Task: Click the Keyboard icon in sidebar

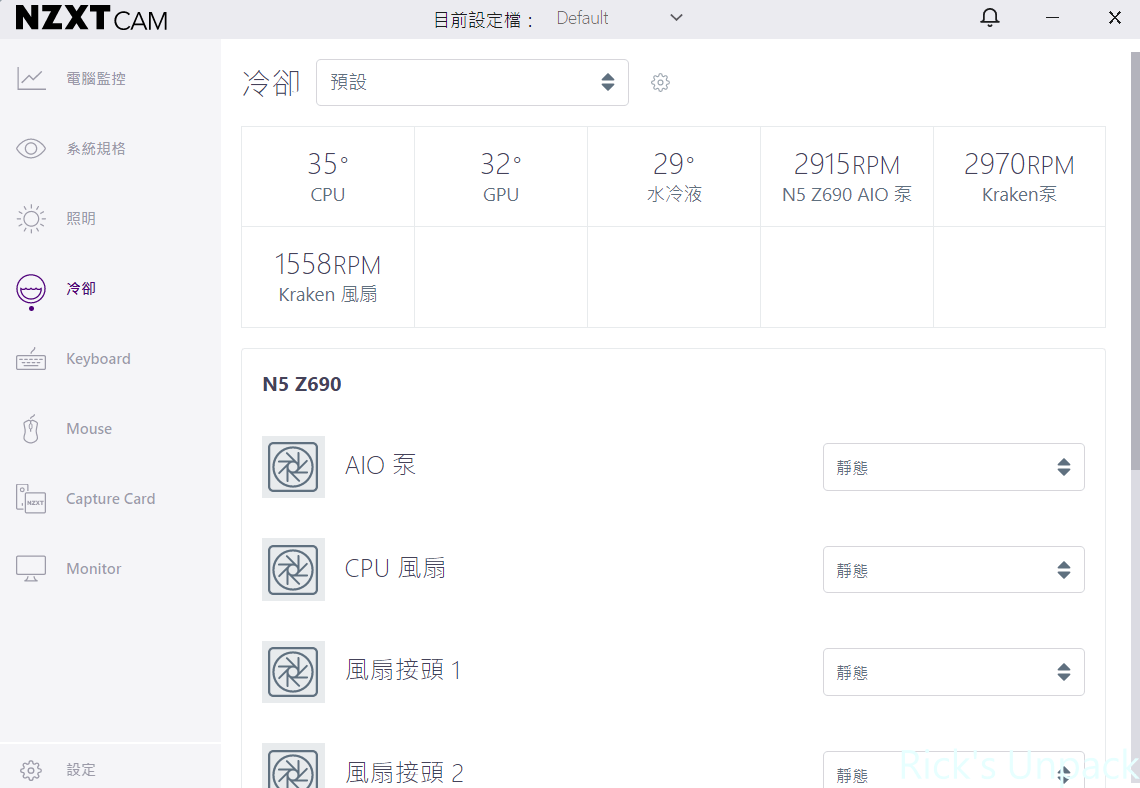Action: (31, 359)
